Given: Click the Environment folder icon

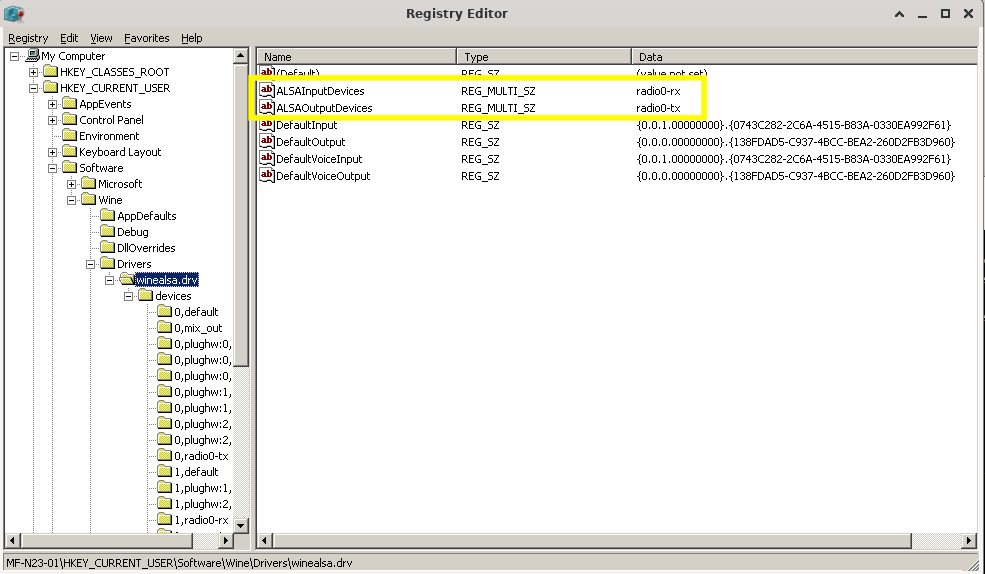Looking at the screenshot, I should coord(70,136).
